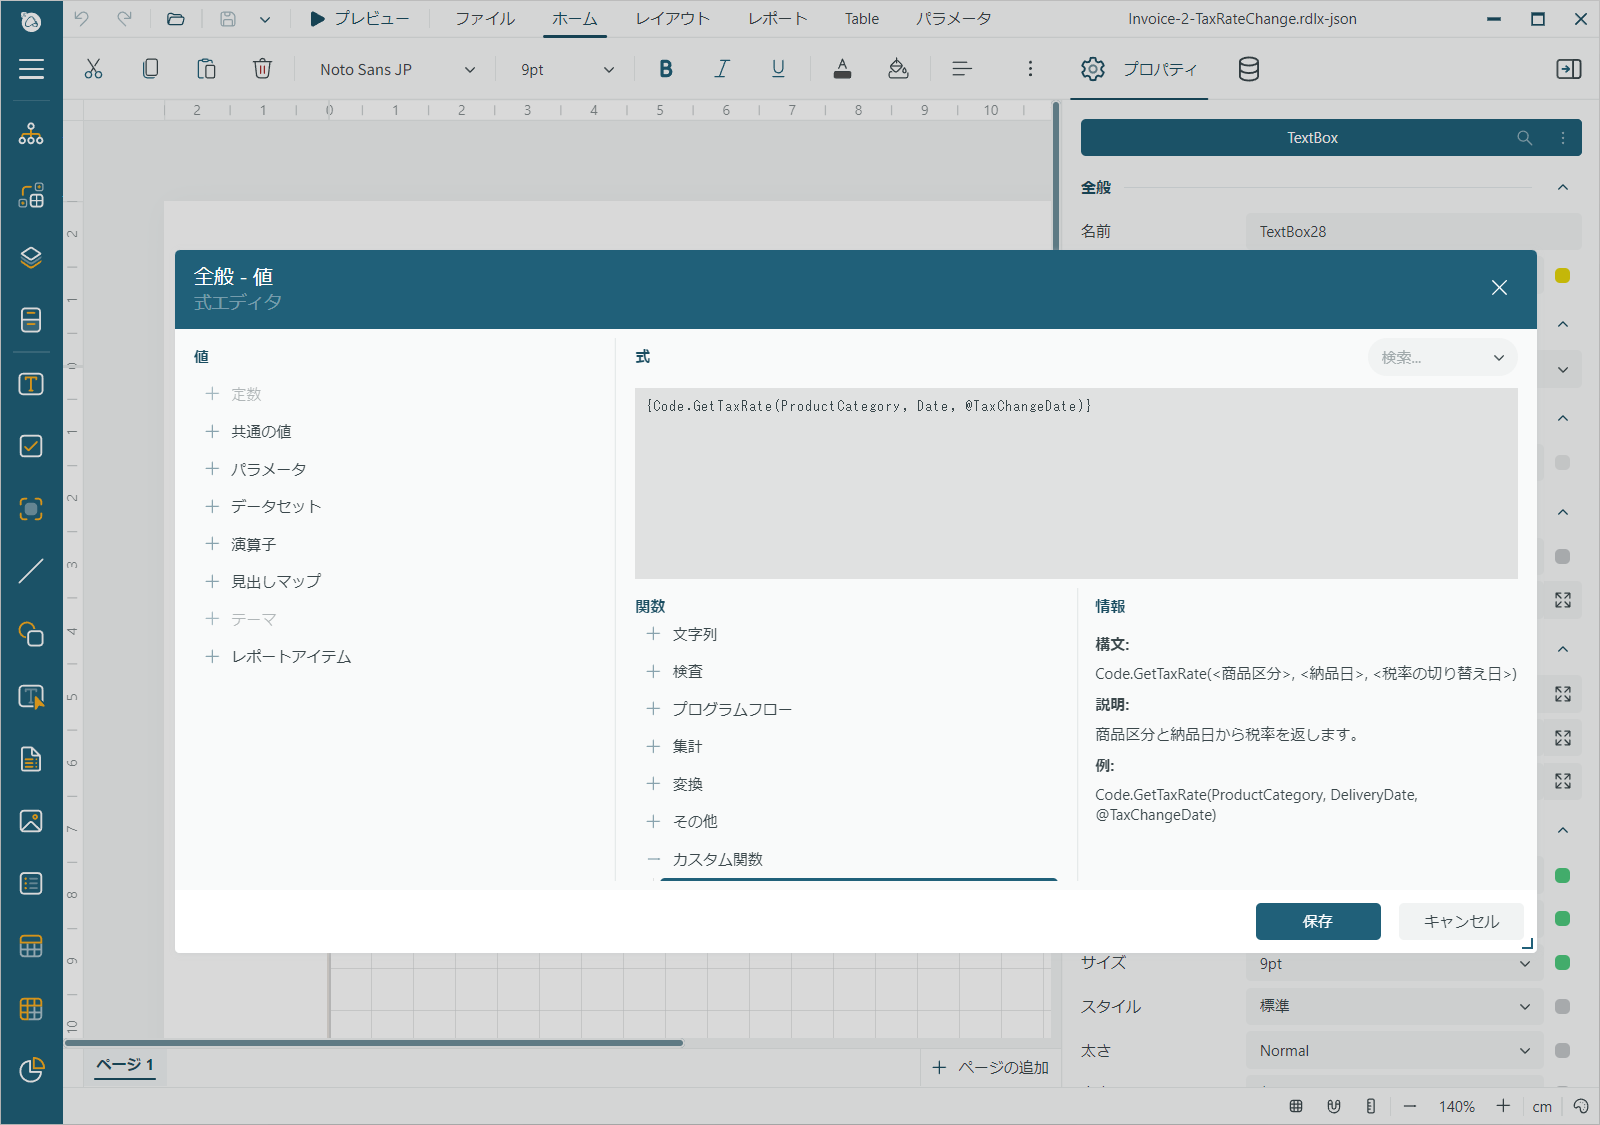Image resolution: width=1600 pixels, height=1125 pixels.
Task: Open the hamburger menu in sidebar
Action: click(31, 69)
